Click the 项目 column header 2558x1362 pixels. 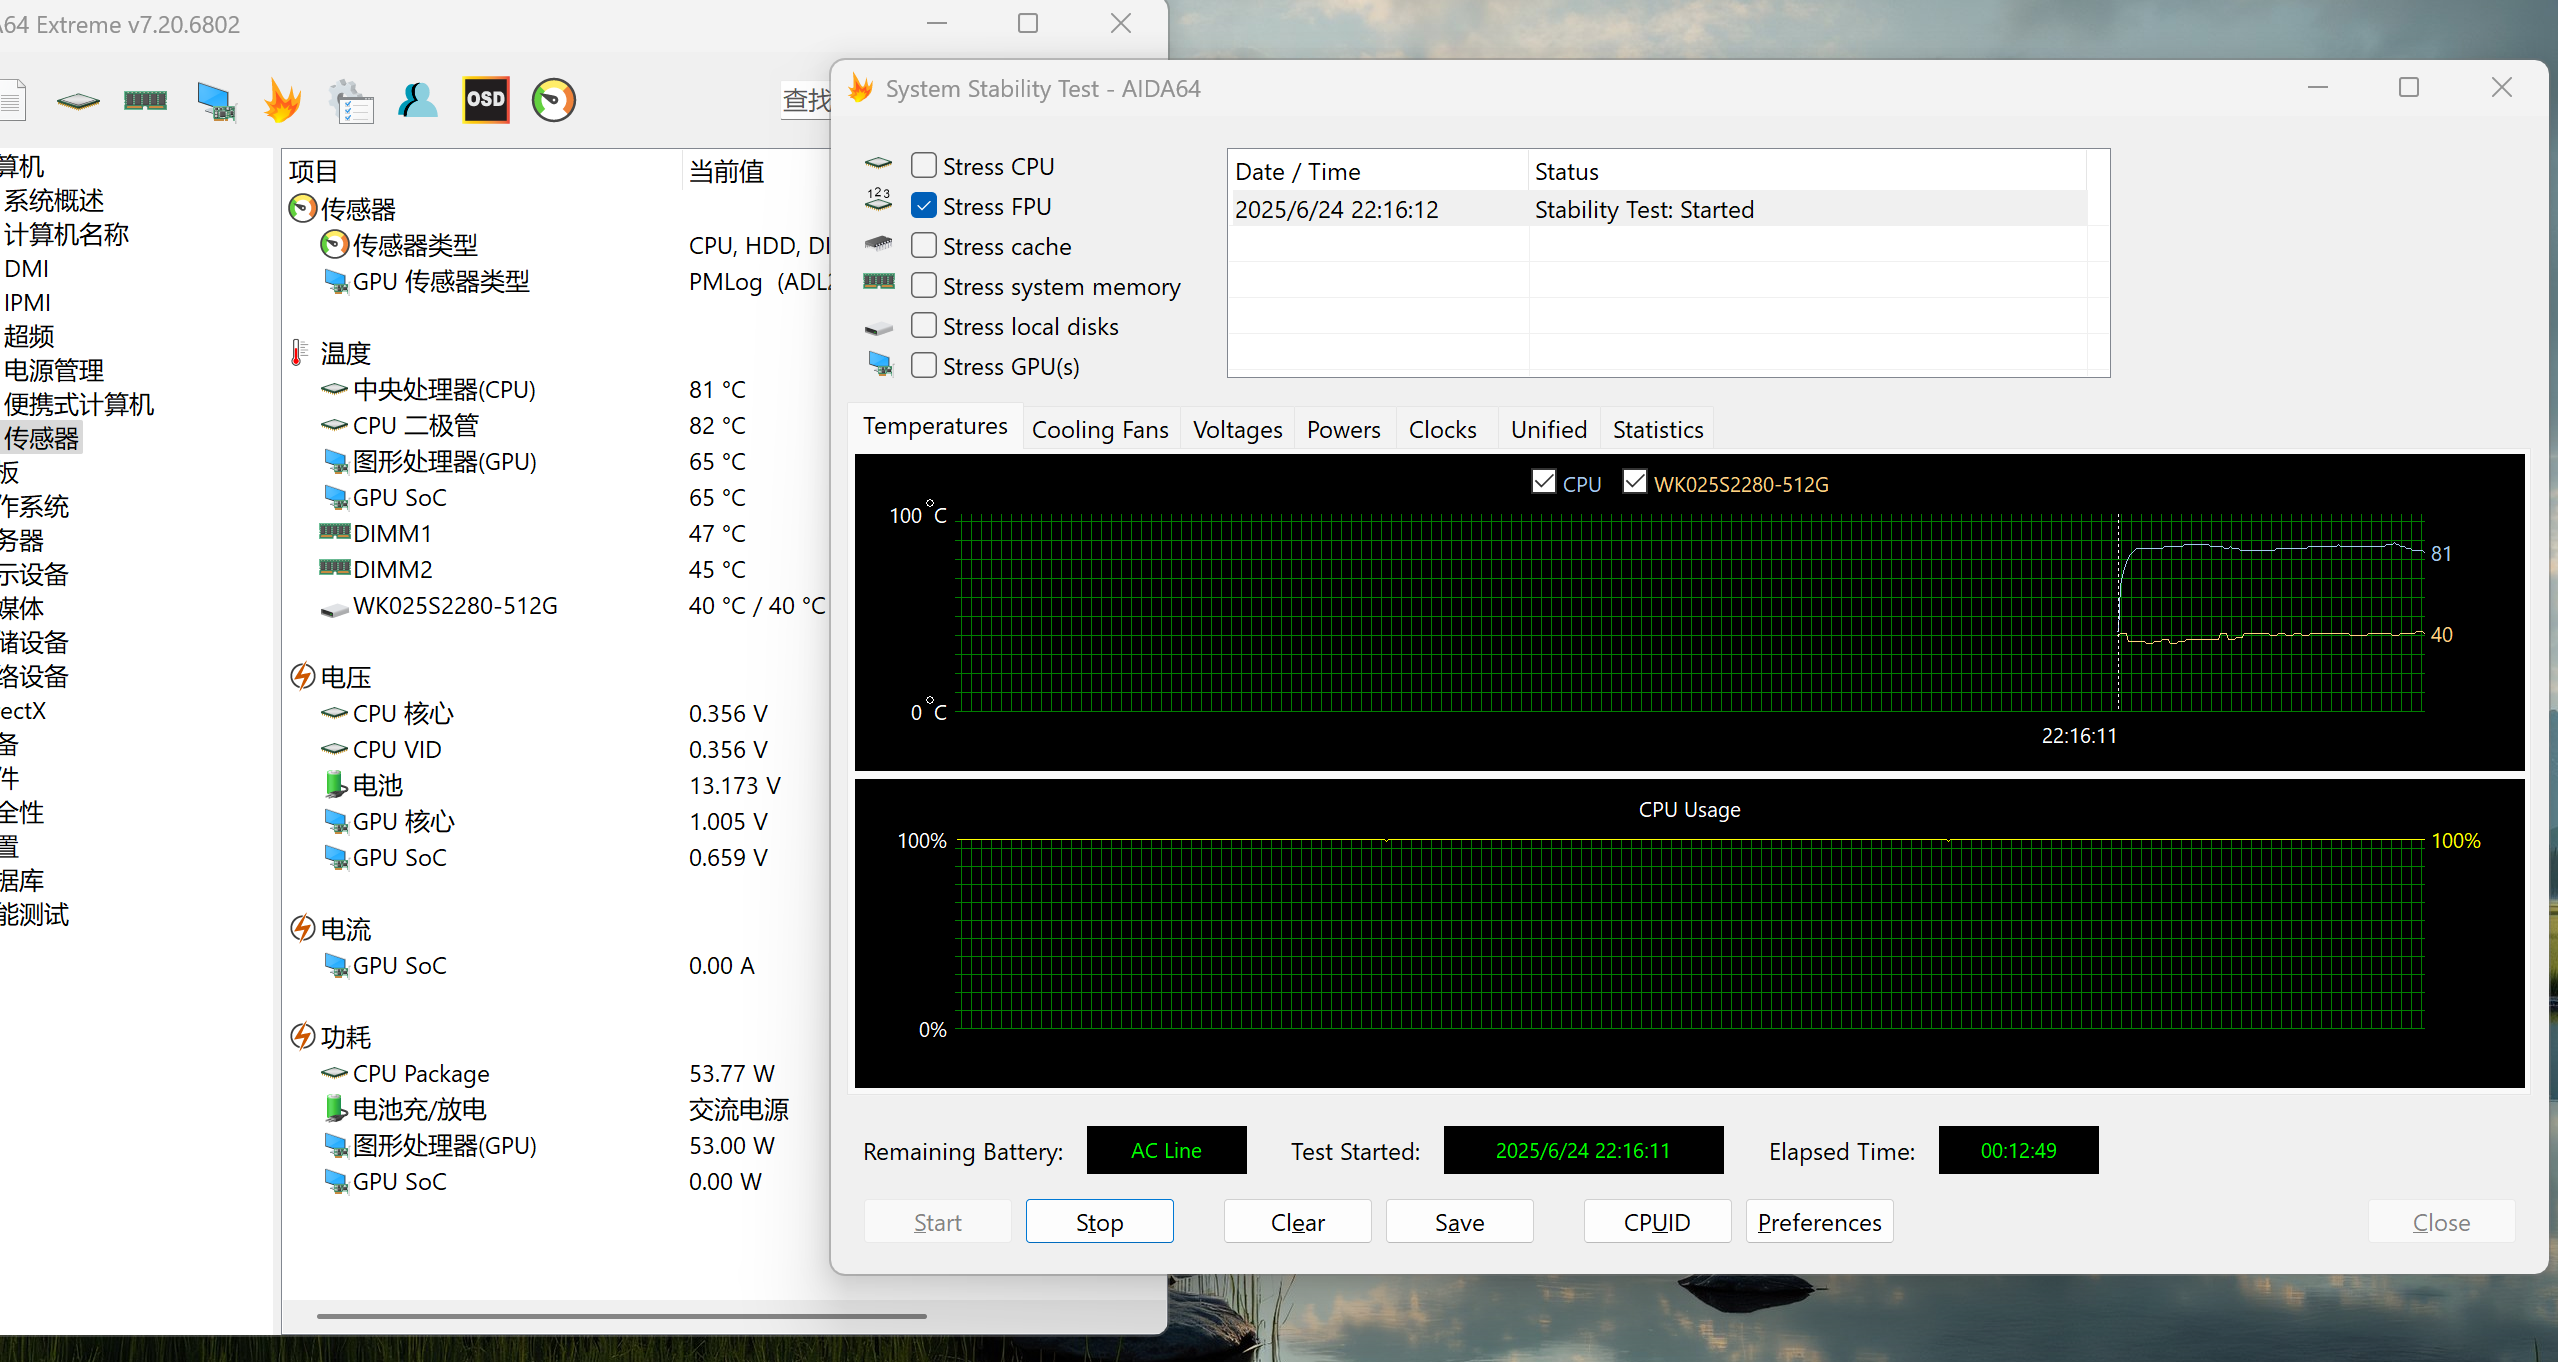point(482,171)
